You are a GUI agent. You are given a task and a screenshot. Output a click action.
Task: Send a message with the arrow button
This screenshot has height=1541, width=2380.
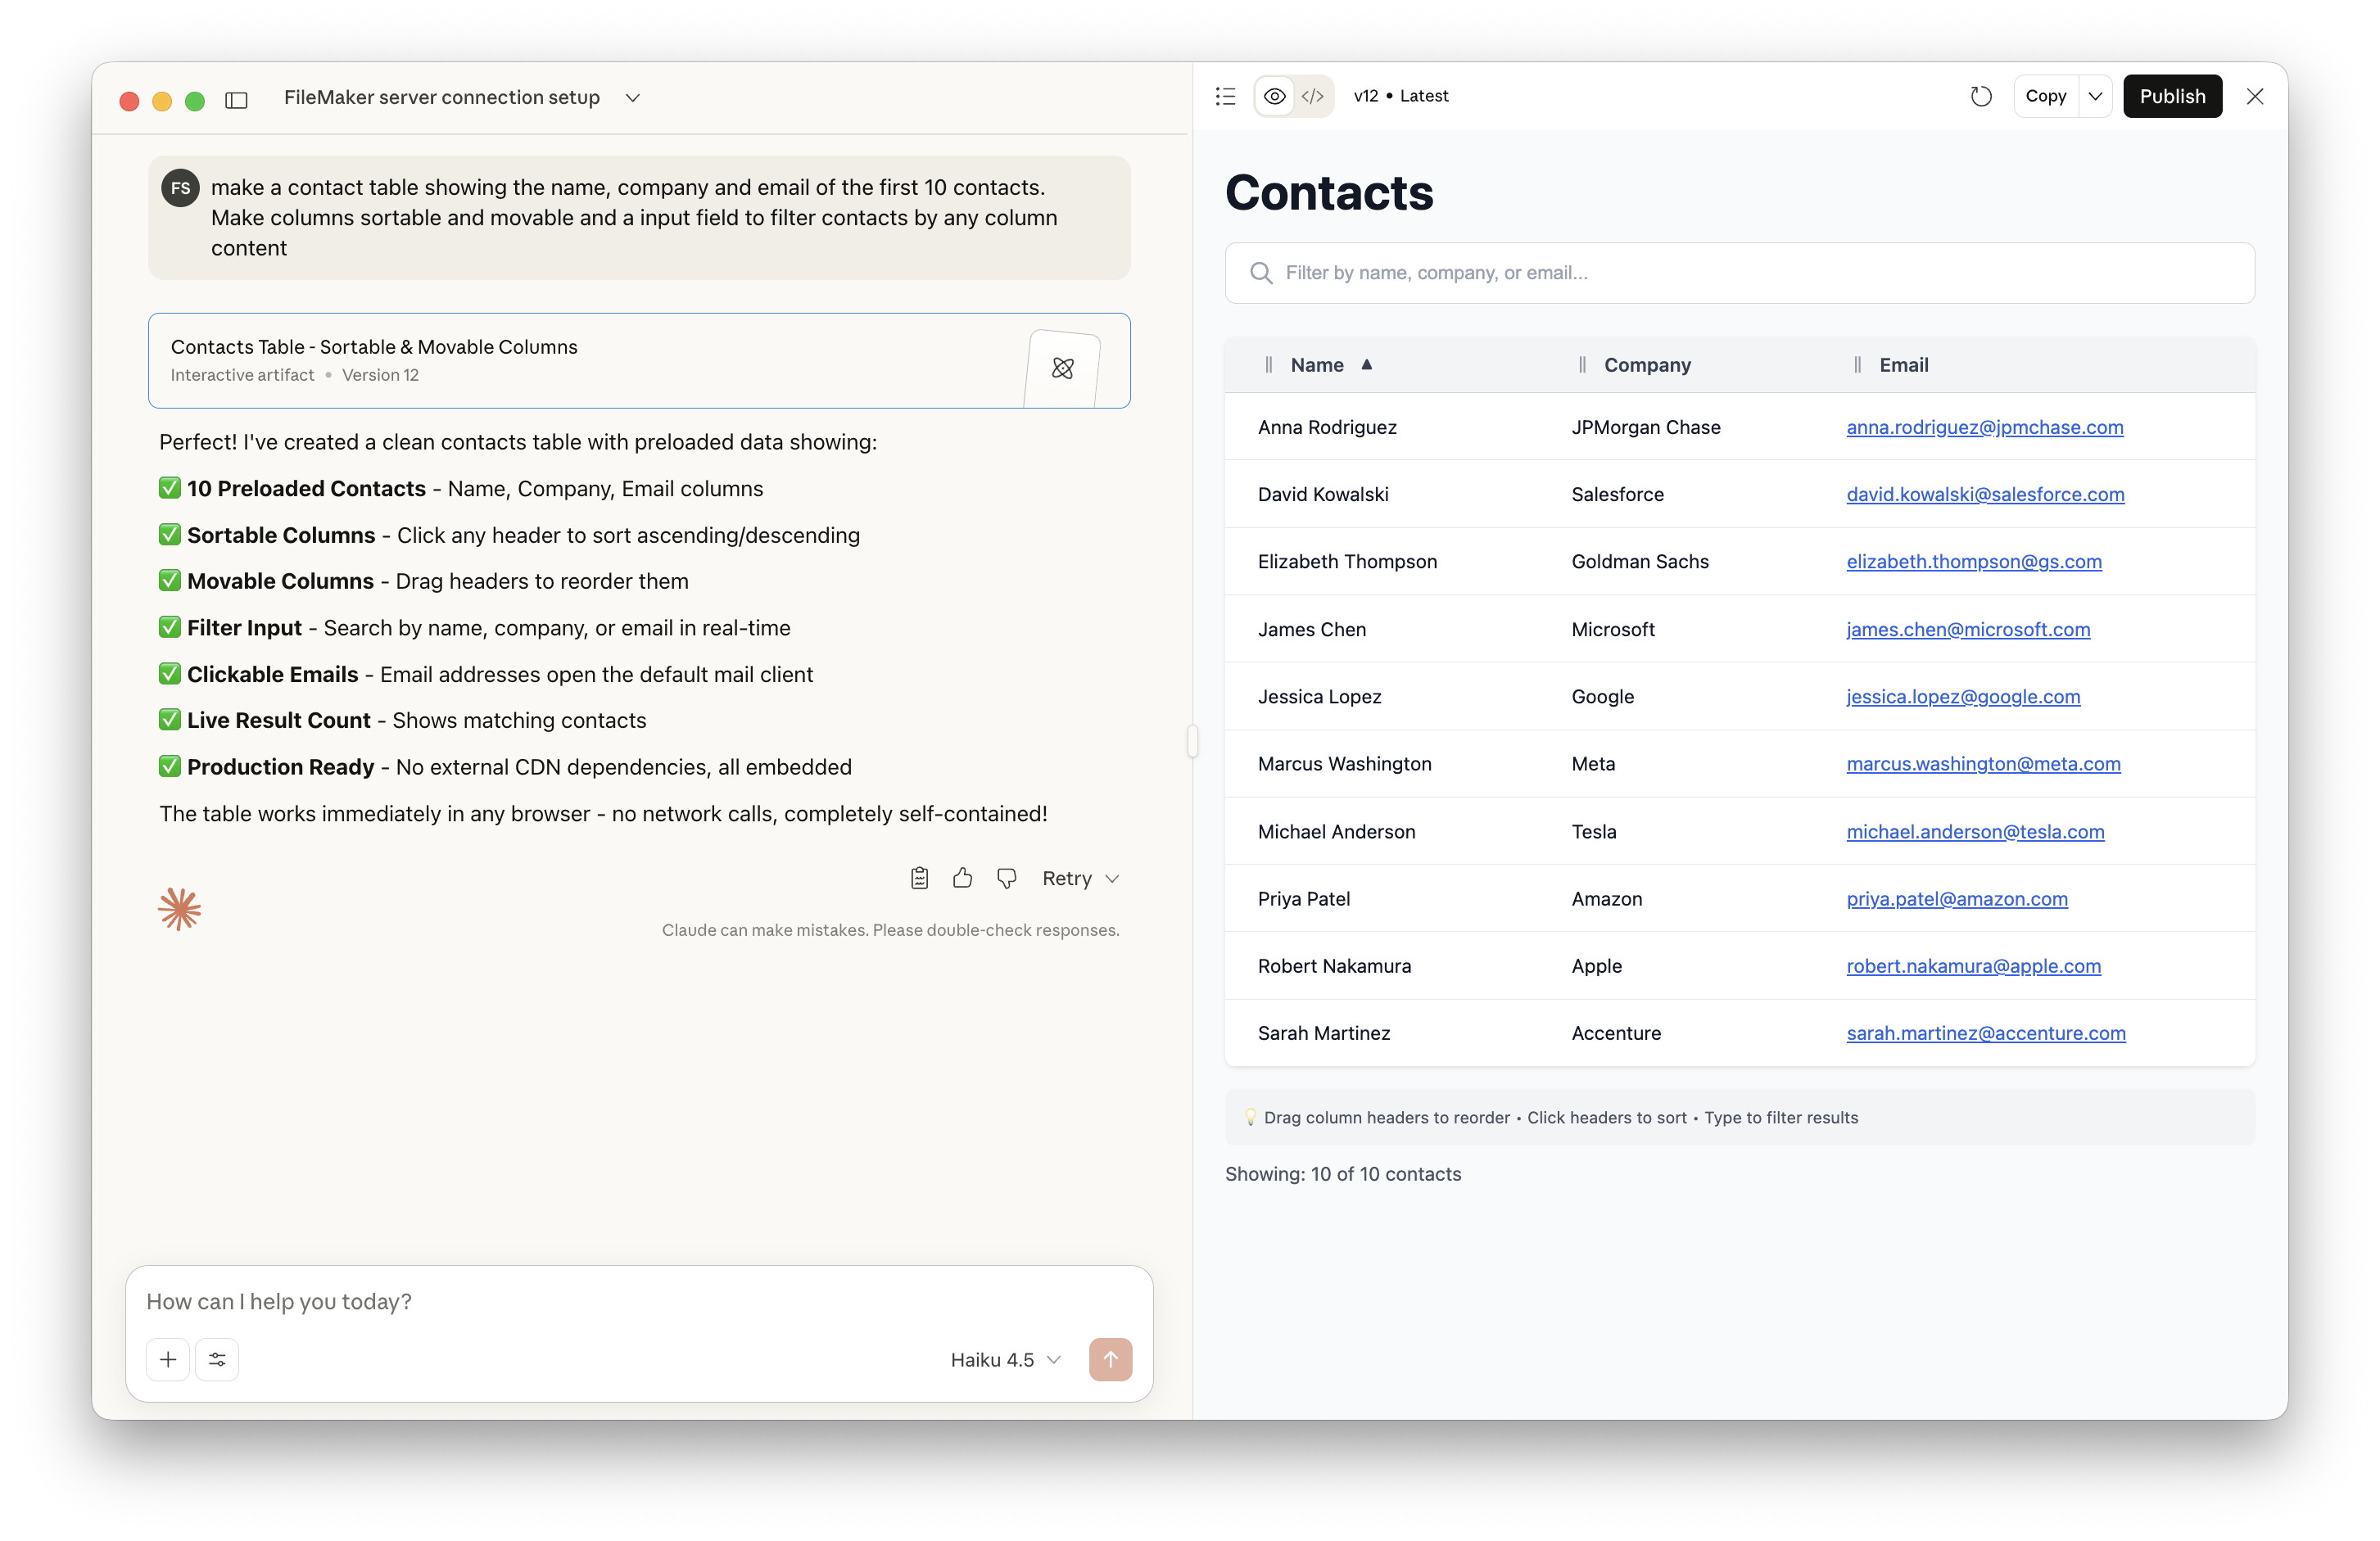1111,1359
